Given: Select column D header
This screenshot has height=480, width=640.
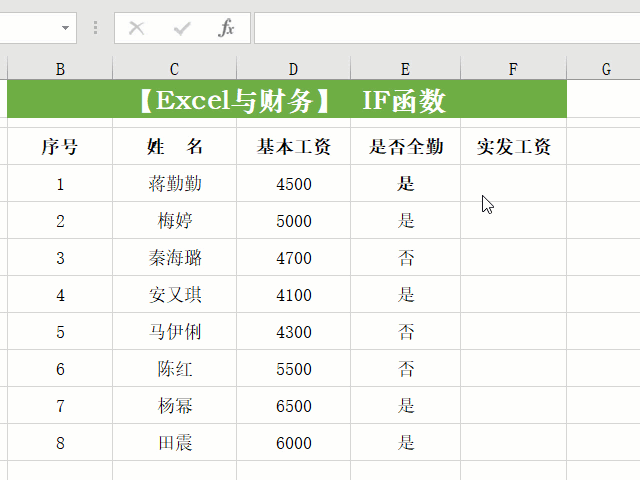Looking at the screenshot, I should 293,69.
